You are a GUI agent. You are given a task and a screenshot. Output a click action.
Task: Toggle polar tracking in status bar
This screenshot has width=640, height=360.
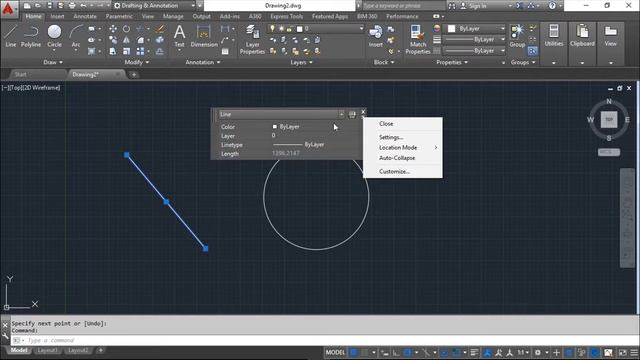[x=407, y=353]
